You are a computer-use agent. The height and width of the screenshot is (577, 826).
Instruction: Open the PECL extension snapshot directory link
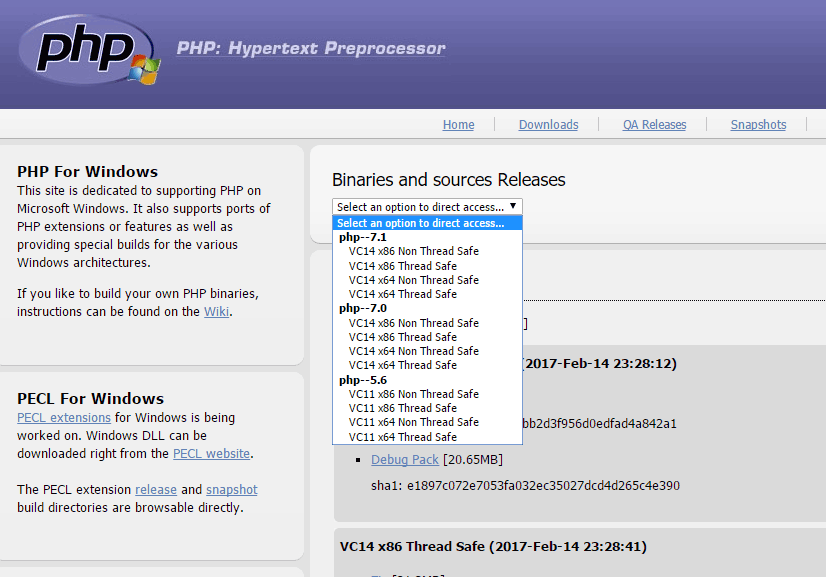pos(232,490)
